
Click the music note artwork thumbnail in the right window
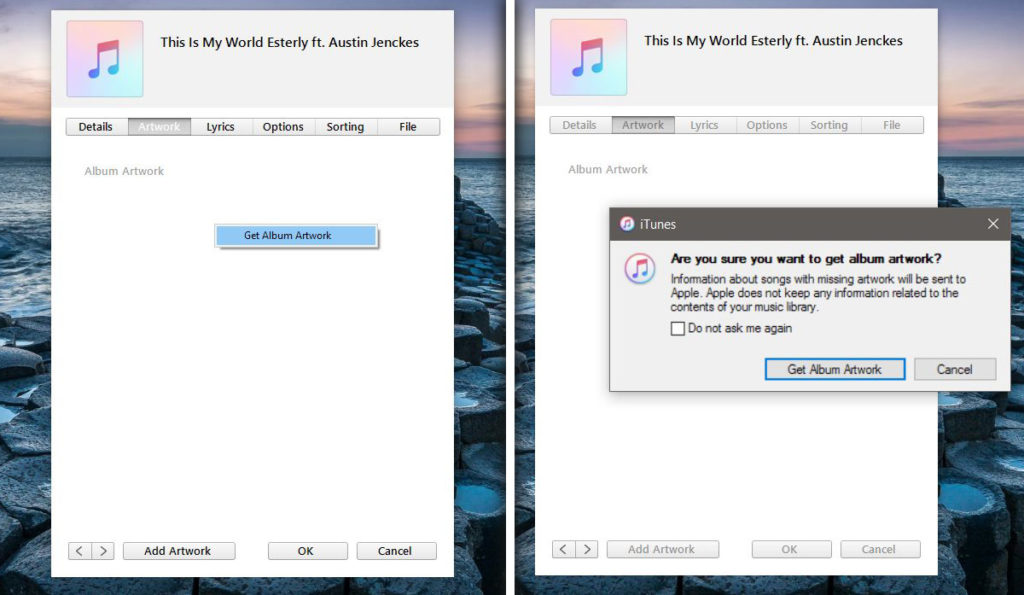[x=588, y=57]
